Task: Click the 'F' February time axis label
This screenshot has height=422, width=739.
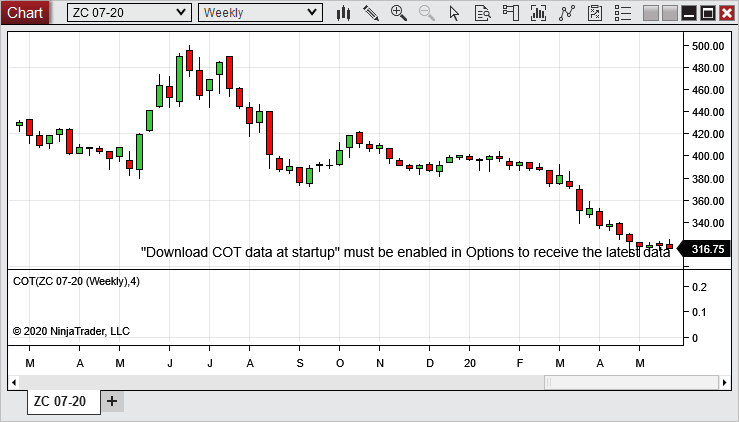Action: 519,364
